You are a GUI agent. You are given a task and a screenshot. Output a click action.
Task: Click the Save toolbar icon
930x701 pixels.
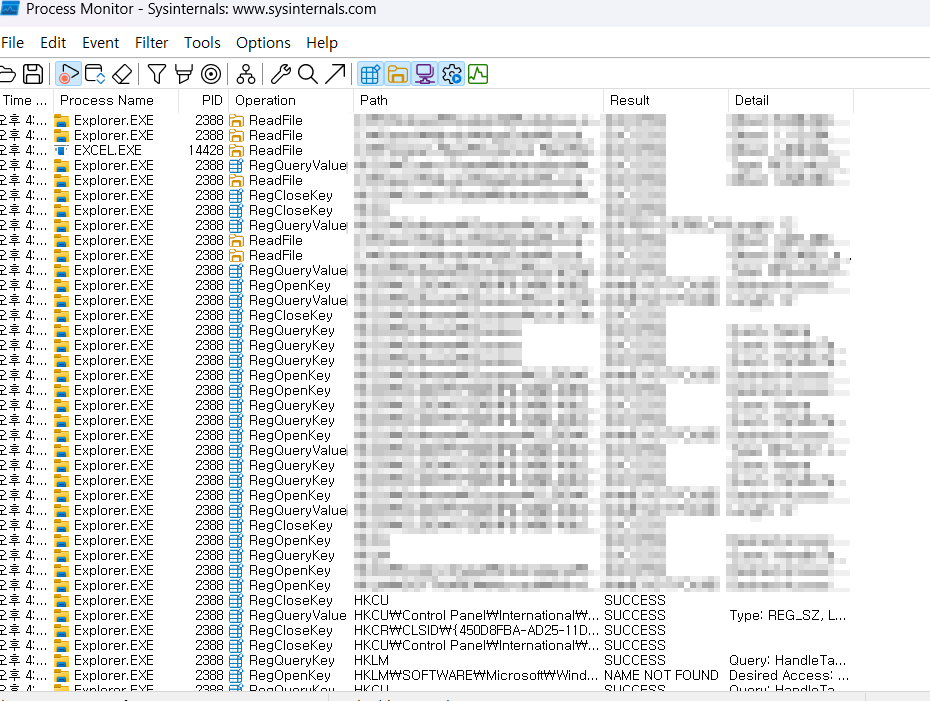[x=33, y=74]
